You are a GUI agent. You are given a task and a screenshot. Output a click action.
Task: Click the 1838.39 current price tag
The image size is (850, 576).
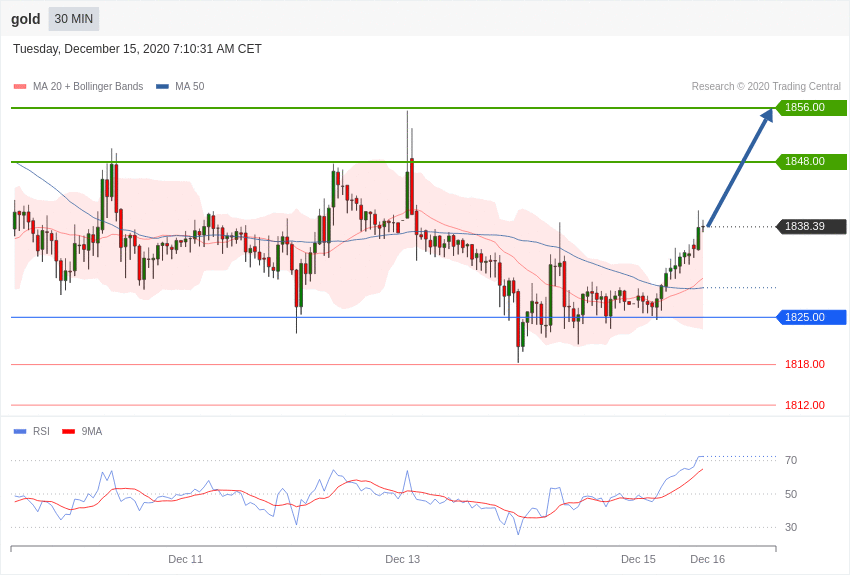click(811, 226)
